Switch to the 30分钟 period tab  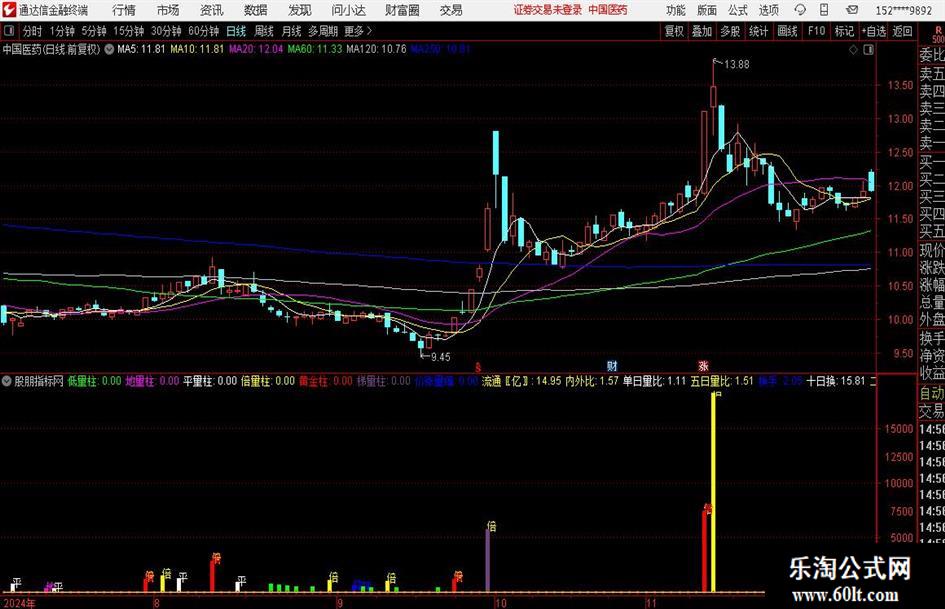pos(166,31)
